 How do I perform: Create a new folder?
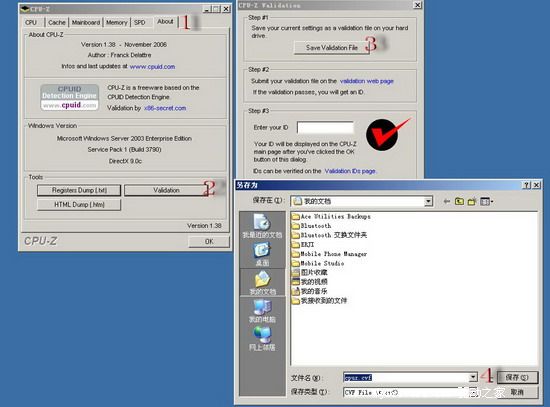(472, 201)
